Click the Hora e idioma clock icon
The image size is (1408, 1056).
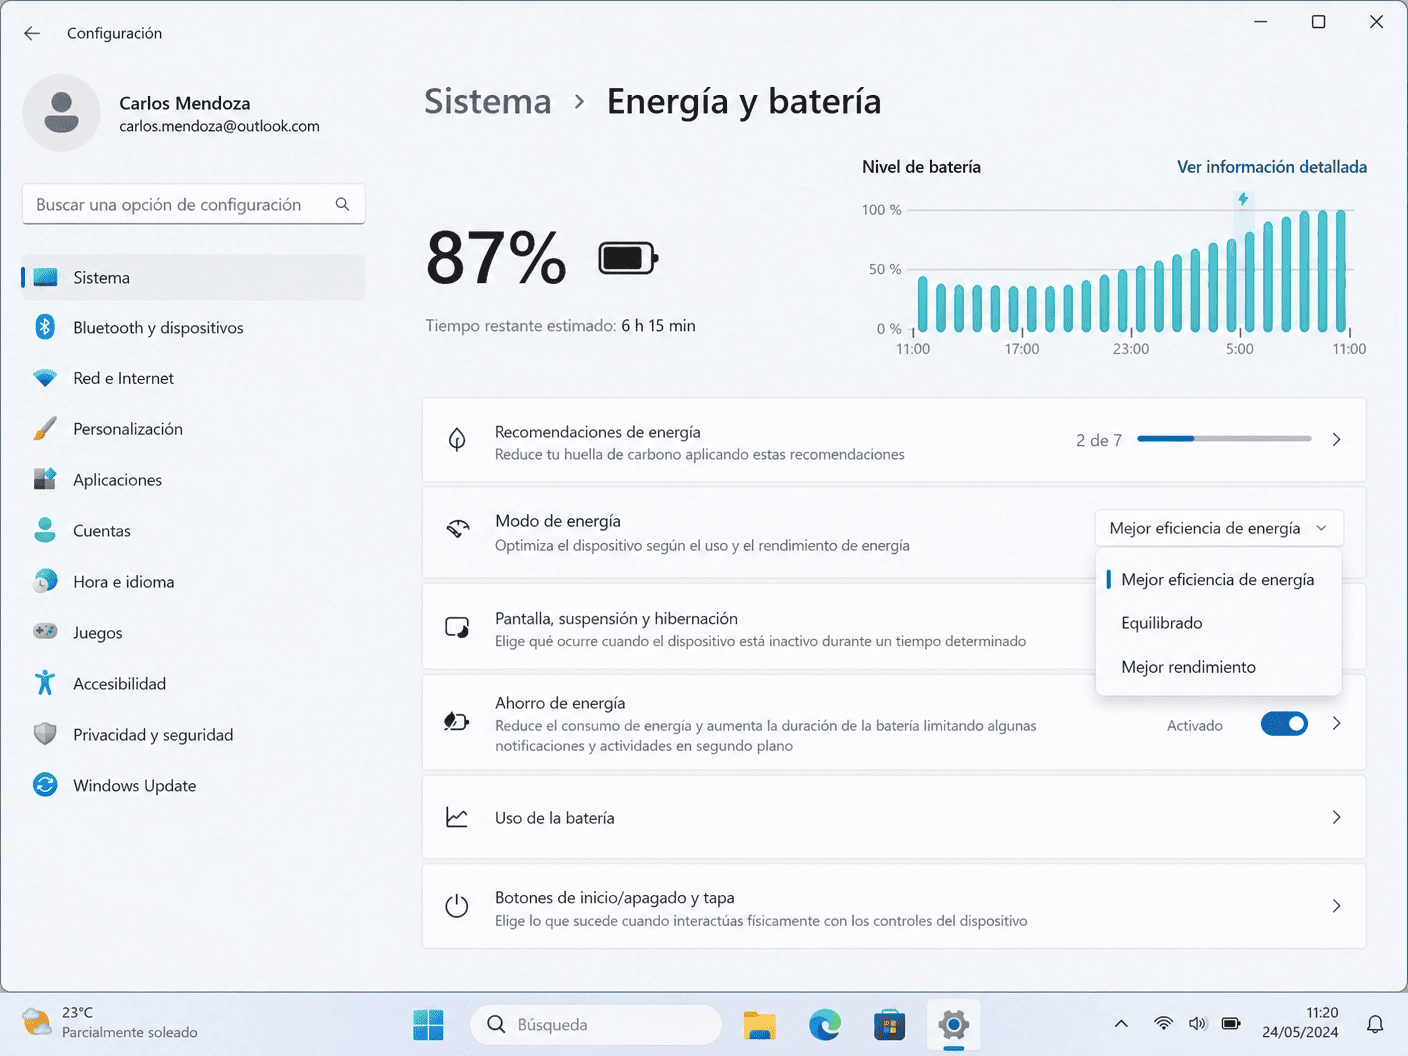tap(45, 581)
